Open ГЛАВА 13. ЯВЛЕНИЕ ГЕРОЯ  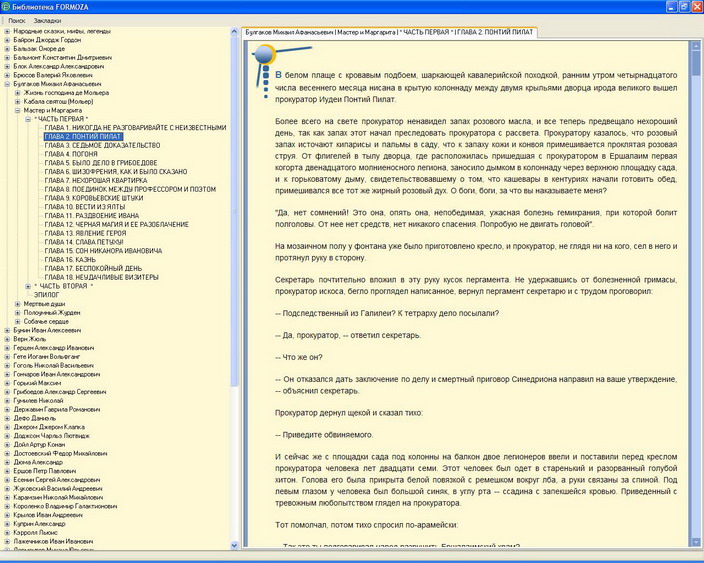point(85,233)
